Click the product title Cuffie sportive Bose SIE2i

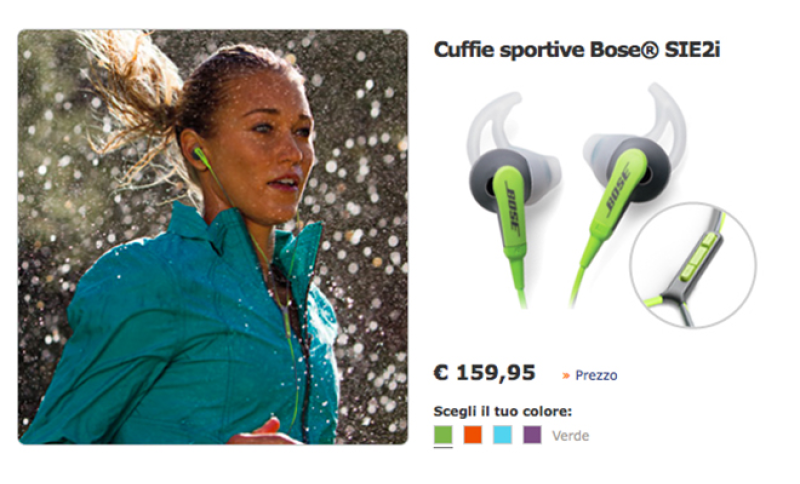577,50
